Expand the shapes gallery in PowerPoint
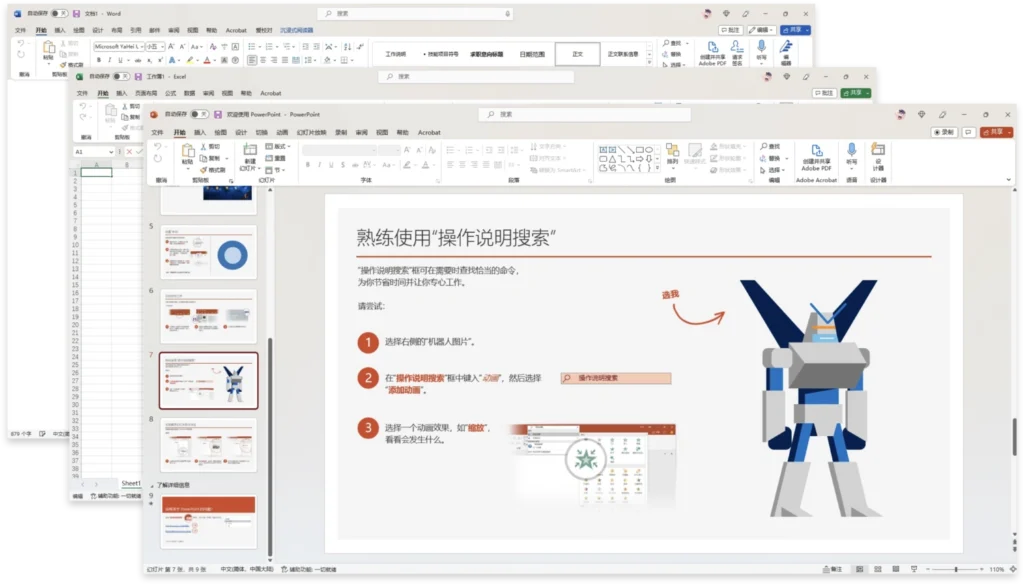Screen dimensions: 1024x585 tap(657, 169)
